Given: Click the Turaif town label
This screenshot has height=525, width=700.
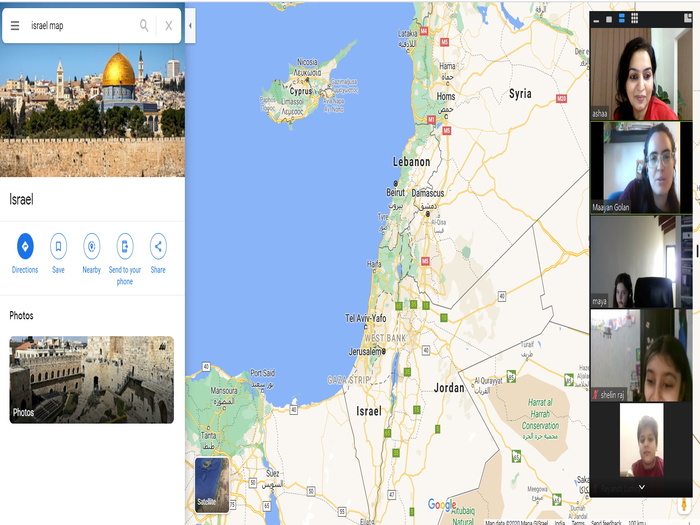Looking at the screenshot, I should click(x=527, y=344).
